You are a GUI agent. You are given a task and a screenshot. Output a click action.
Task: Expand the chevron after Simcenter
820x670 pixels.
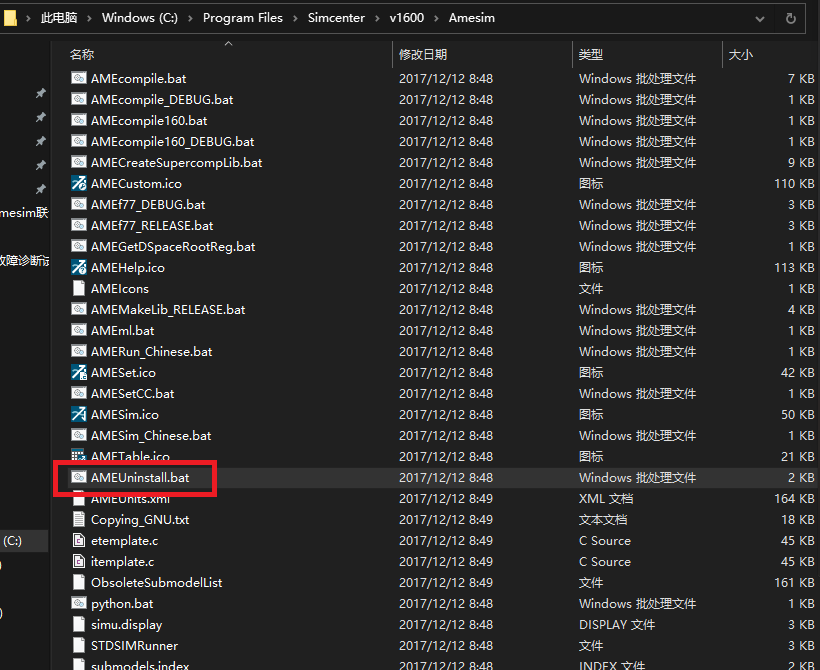[377, 18]
